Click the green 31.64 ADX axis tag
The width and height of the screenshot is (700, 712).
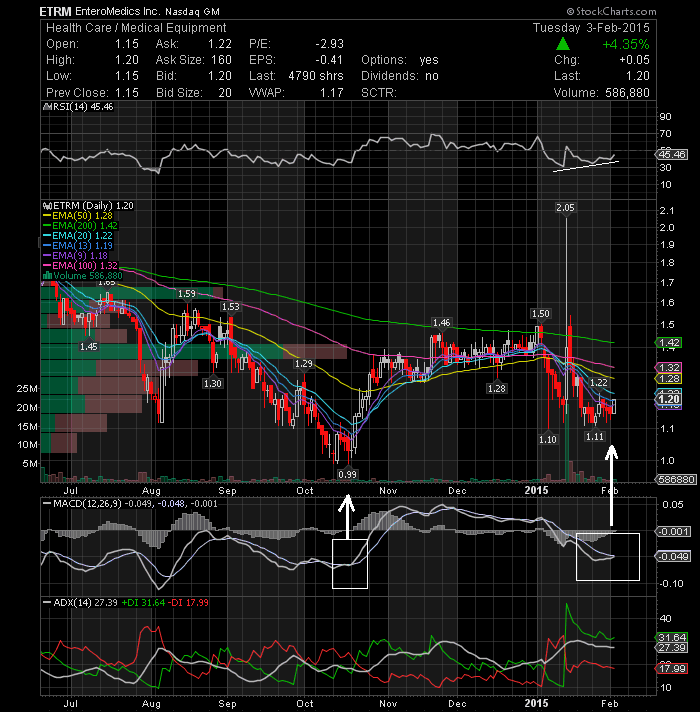(672, 638)
